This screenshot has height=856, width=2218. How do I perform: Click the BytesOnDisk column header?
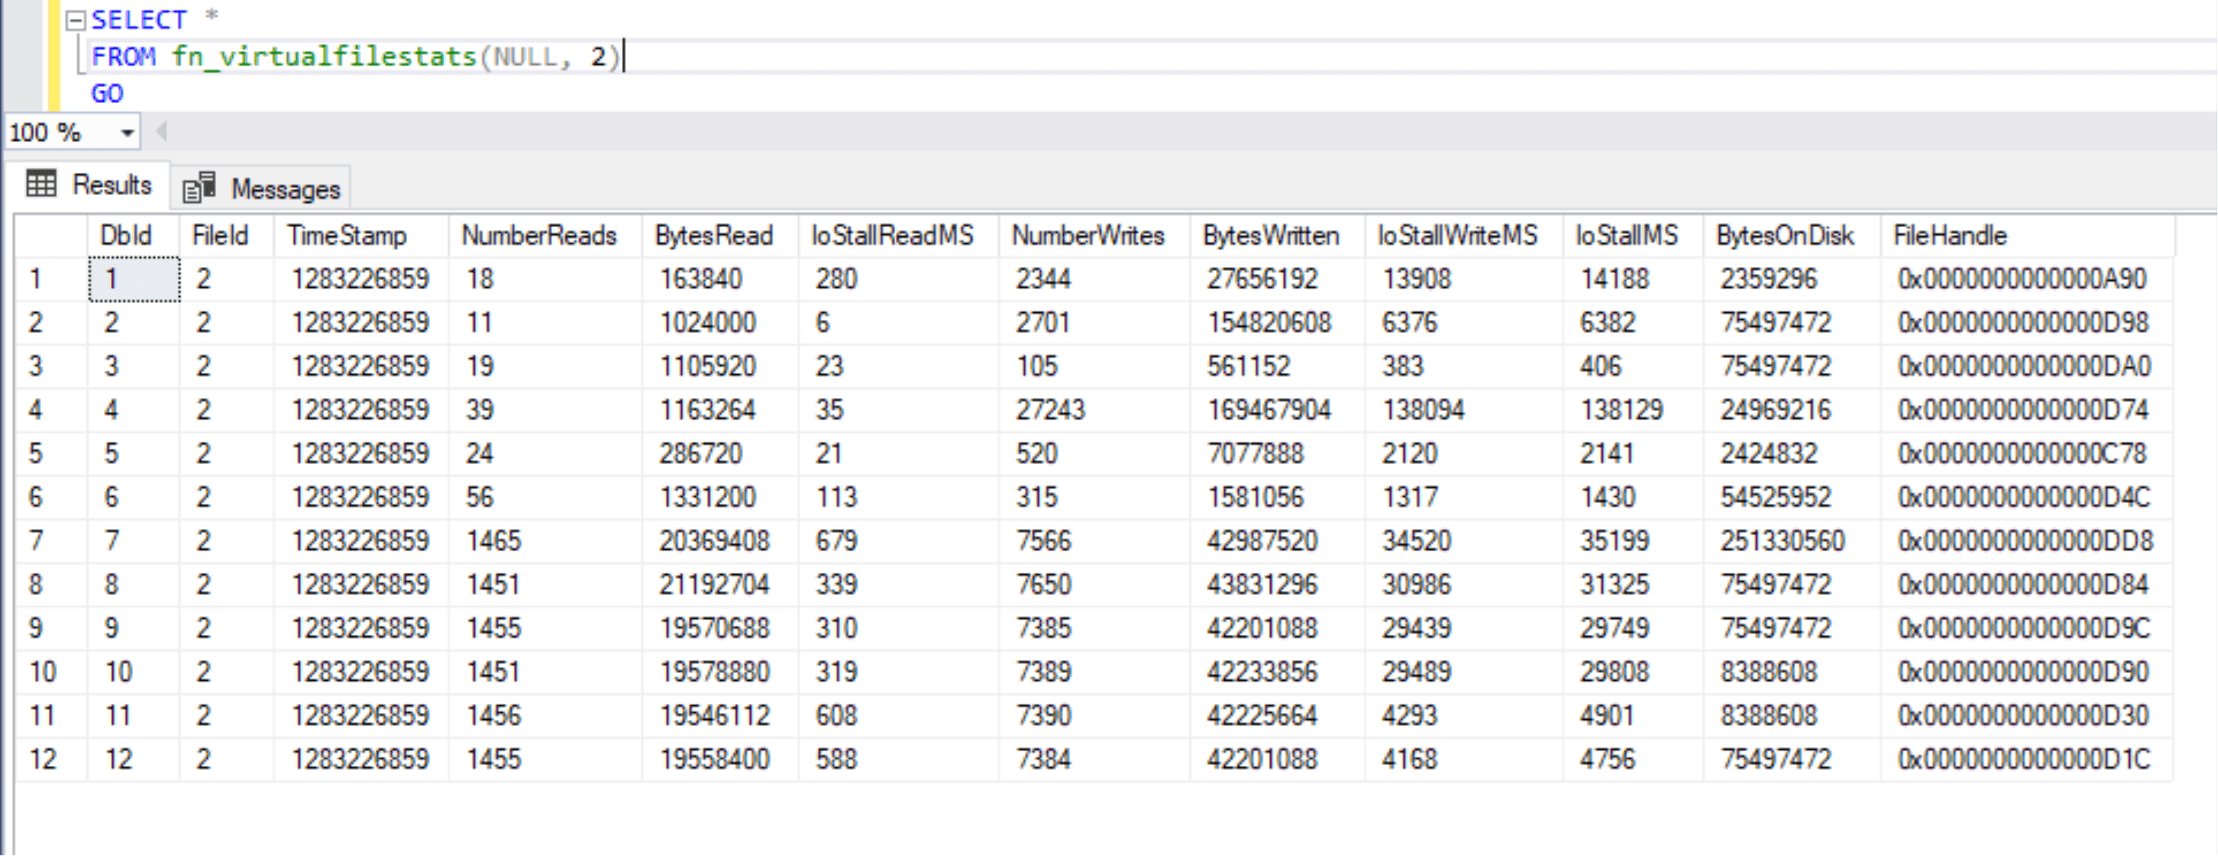(1784, 236)
